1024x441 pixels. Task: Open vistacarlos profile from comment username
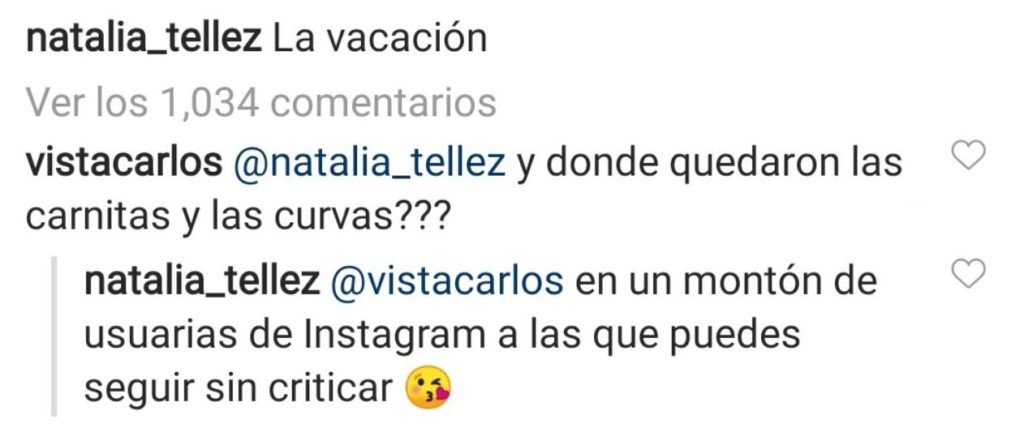(124, 164)
